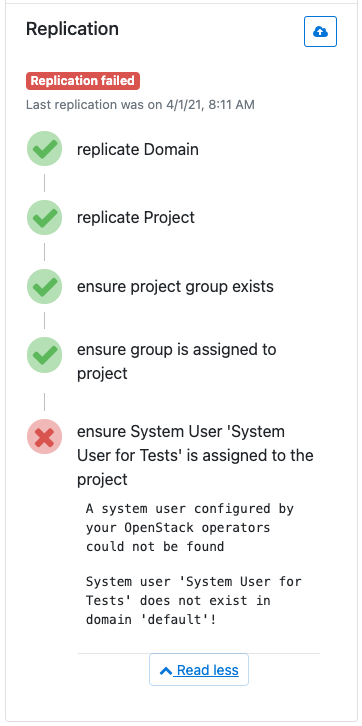
Task: Select the replicate Domain step label
Action: 137,150
